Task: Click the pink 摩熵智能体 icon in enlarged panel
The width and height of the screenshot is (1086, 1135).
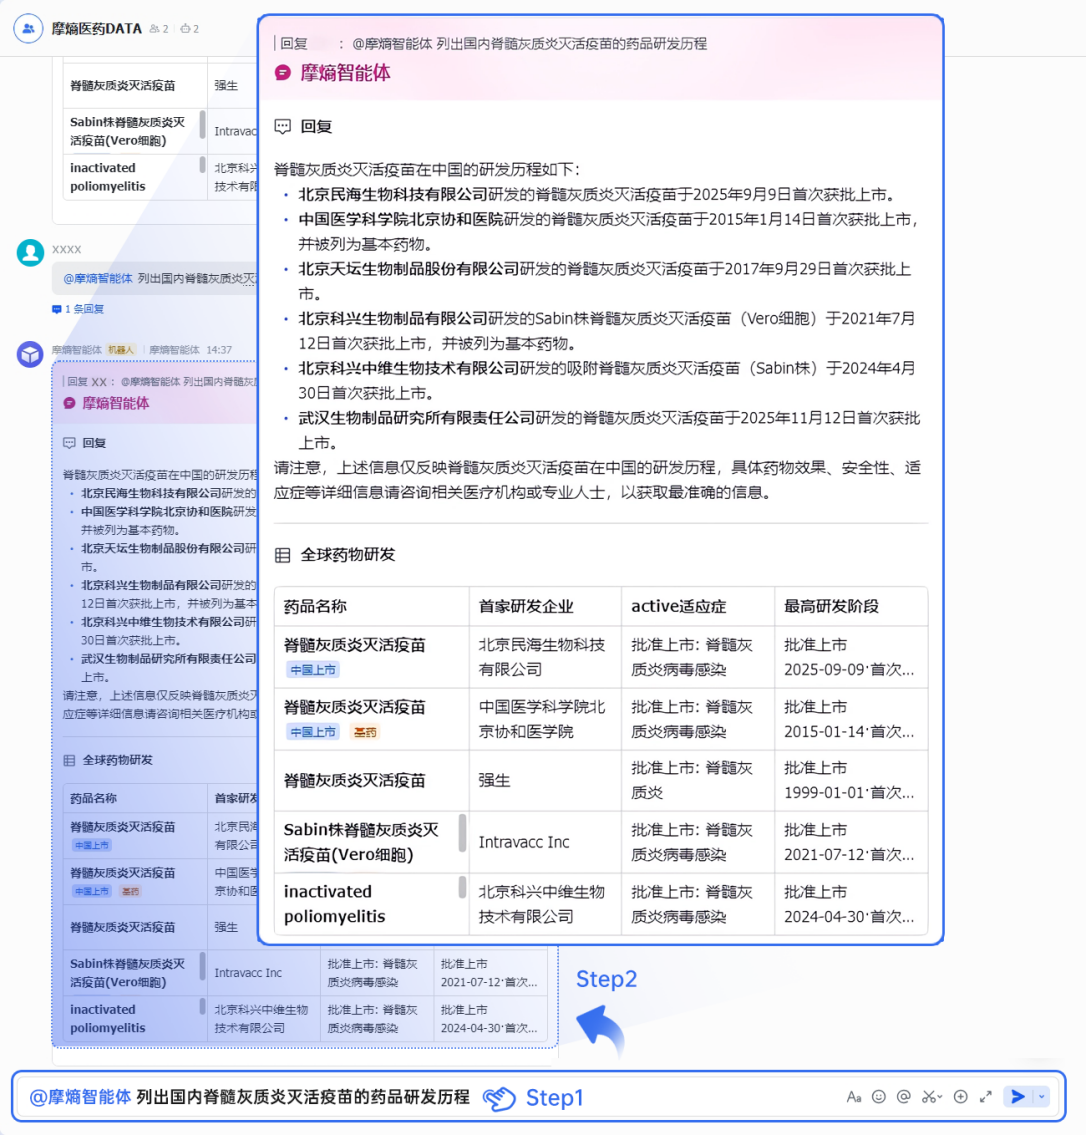Action: point(282,73)
